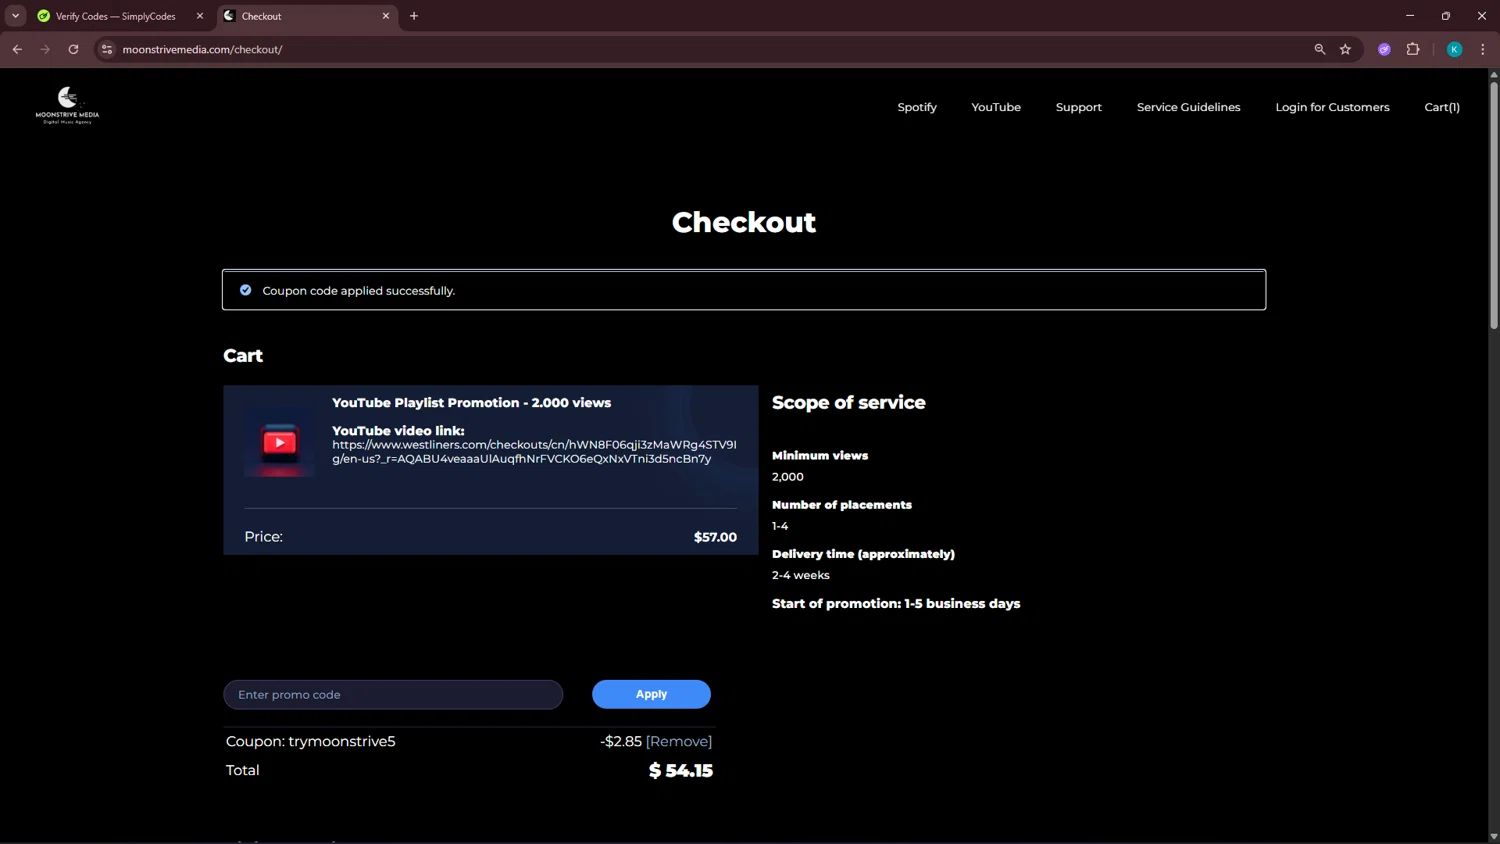1500x844 pixels.
Task: Open Cart(1) in navigation
Action: tap(1442, 107)
